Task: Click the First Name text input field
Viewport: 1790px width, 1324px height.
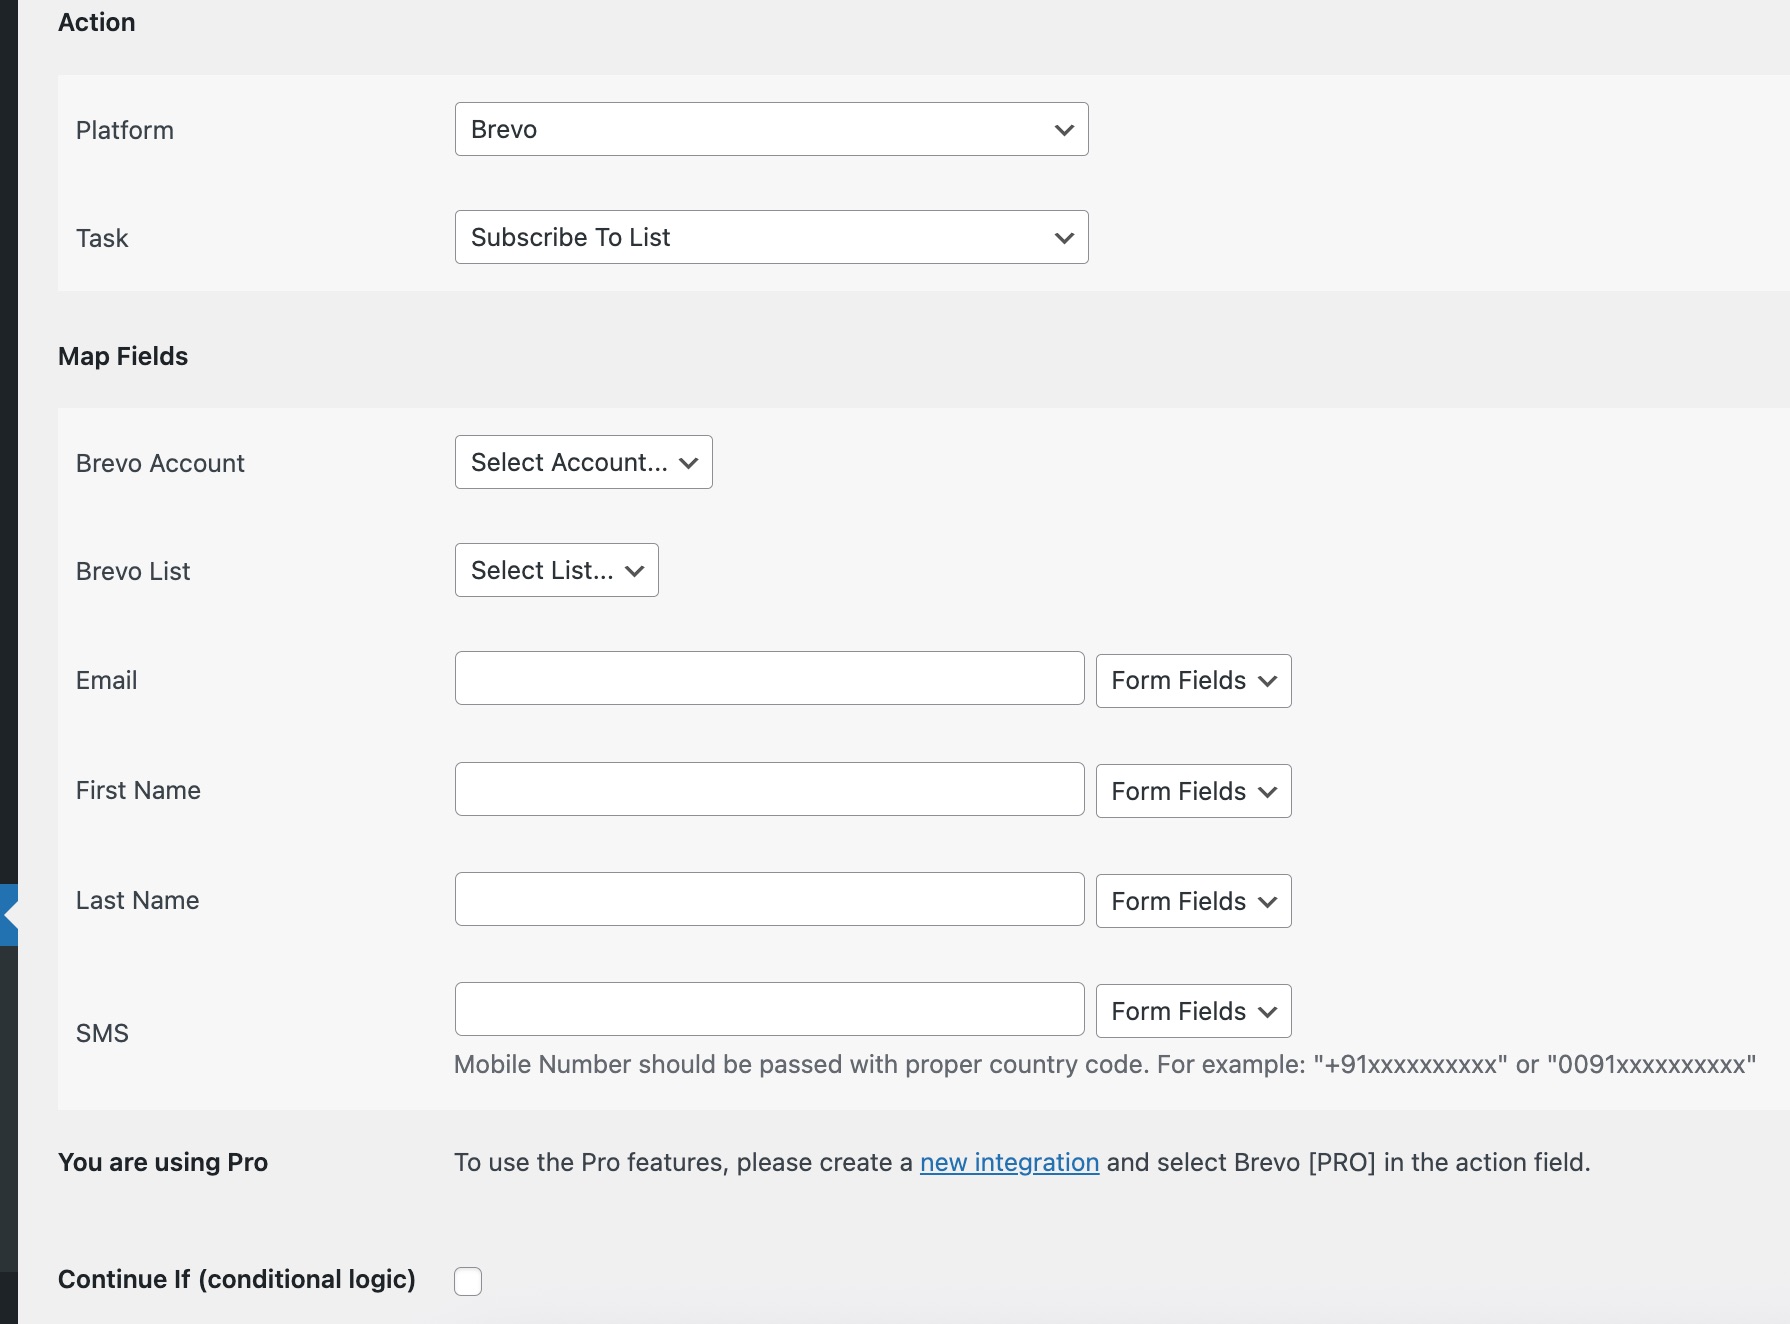Action: click(x=769, y=789)
